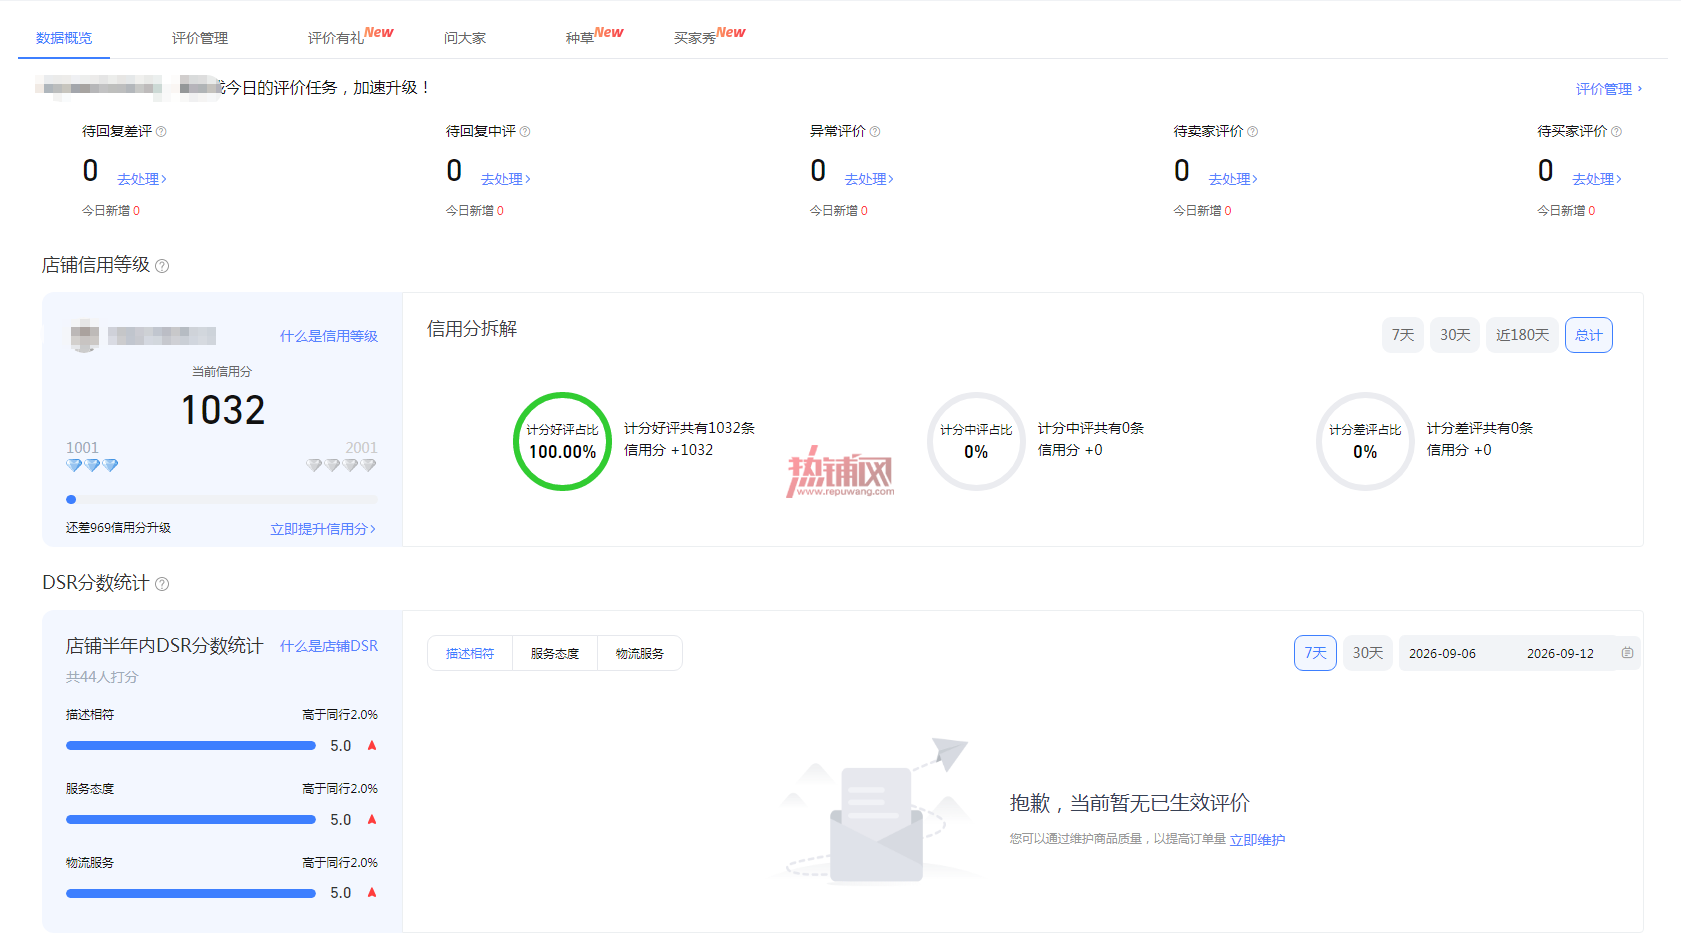The width and height of the screenshot is (1681, 943).
Task: Expand 评价管理 link at top right
Action: click(x=1608, y=89)
